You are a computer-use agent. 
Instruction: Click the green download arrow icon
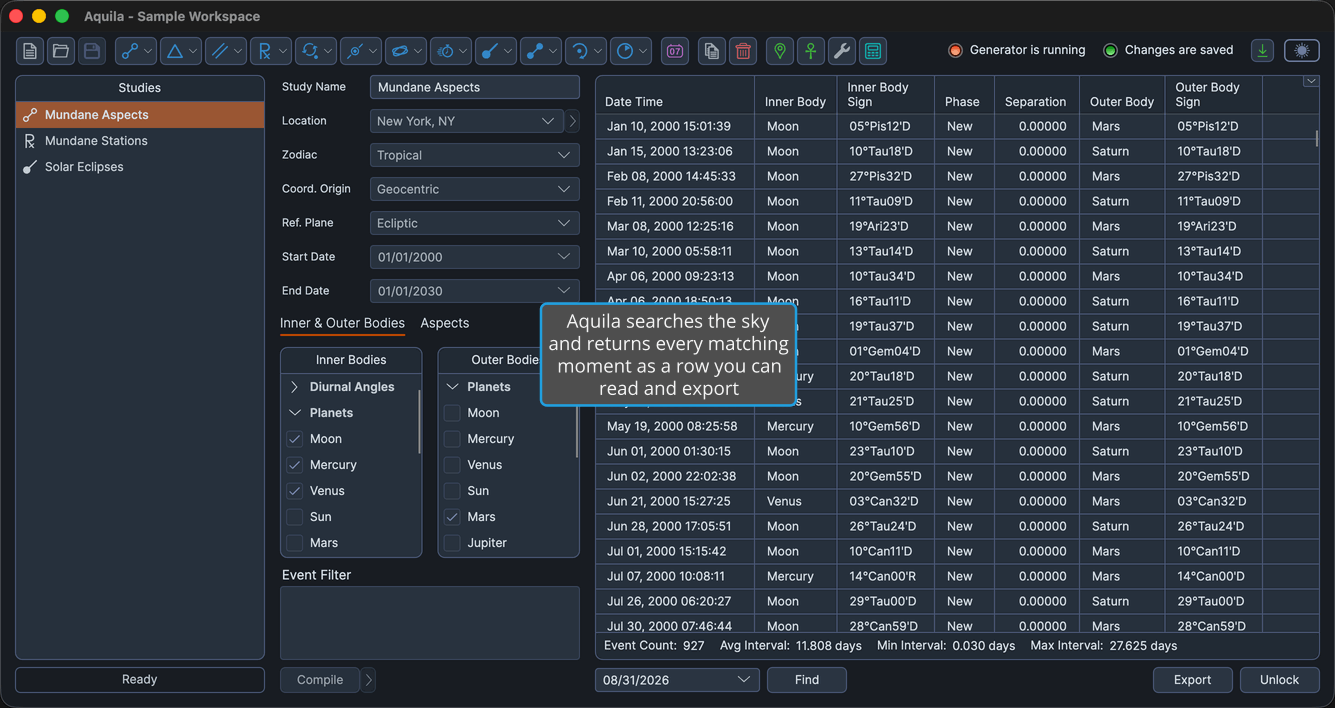(1263, 50)
